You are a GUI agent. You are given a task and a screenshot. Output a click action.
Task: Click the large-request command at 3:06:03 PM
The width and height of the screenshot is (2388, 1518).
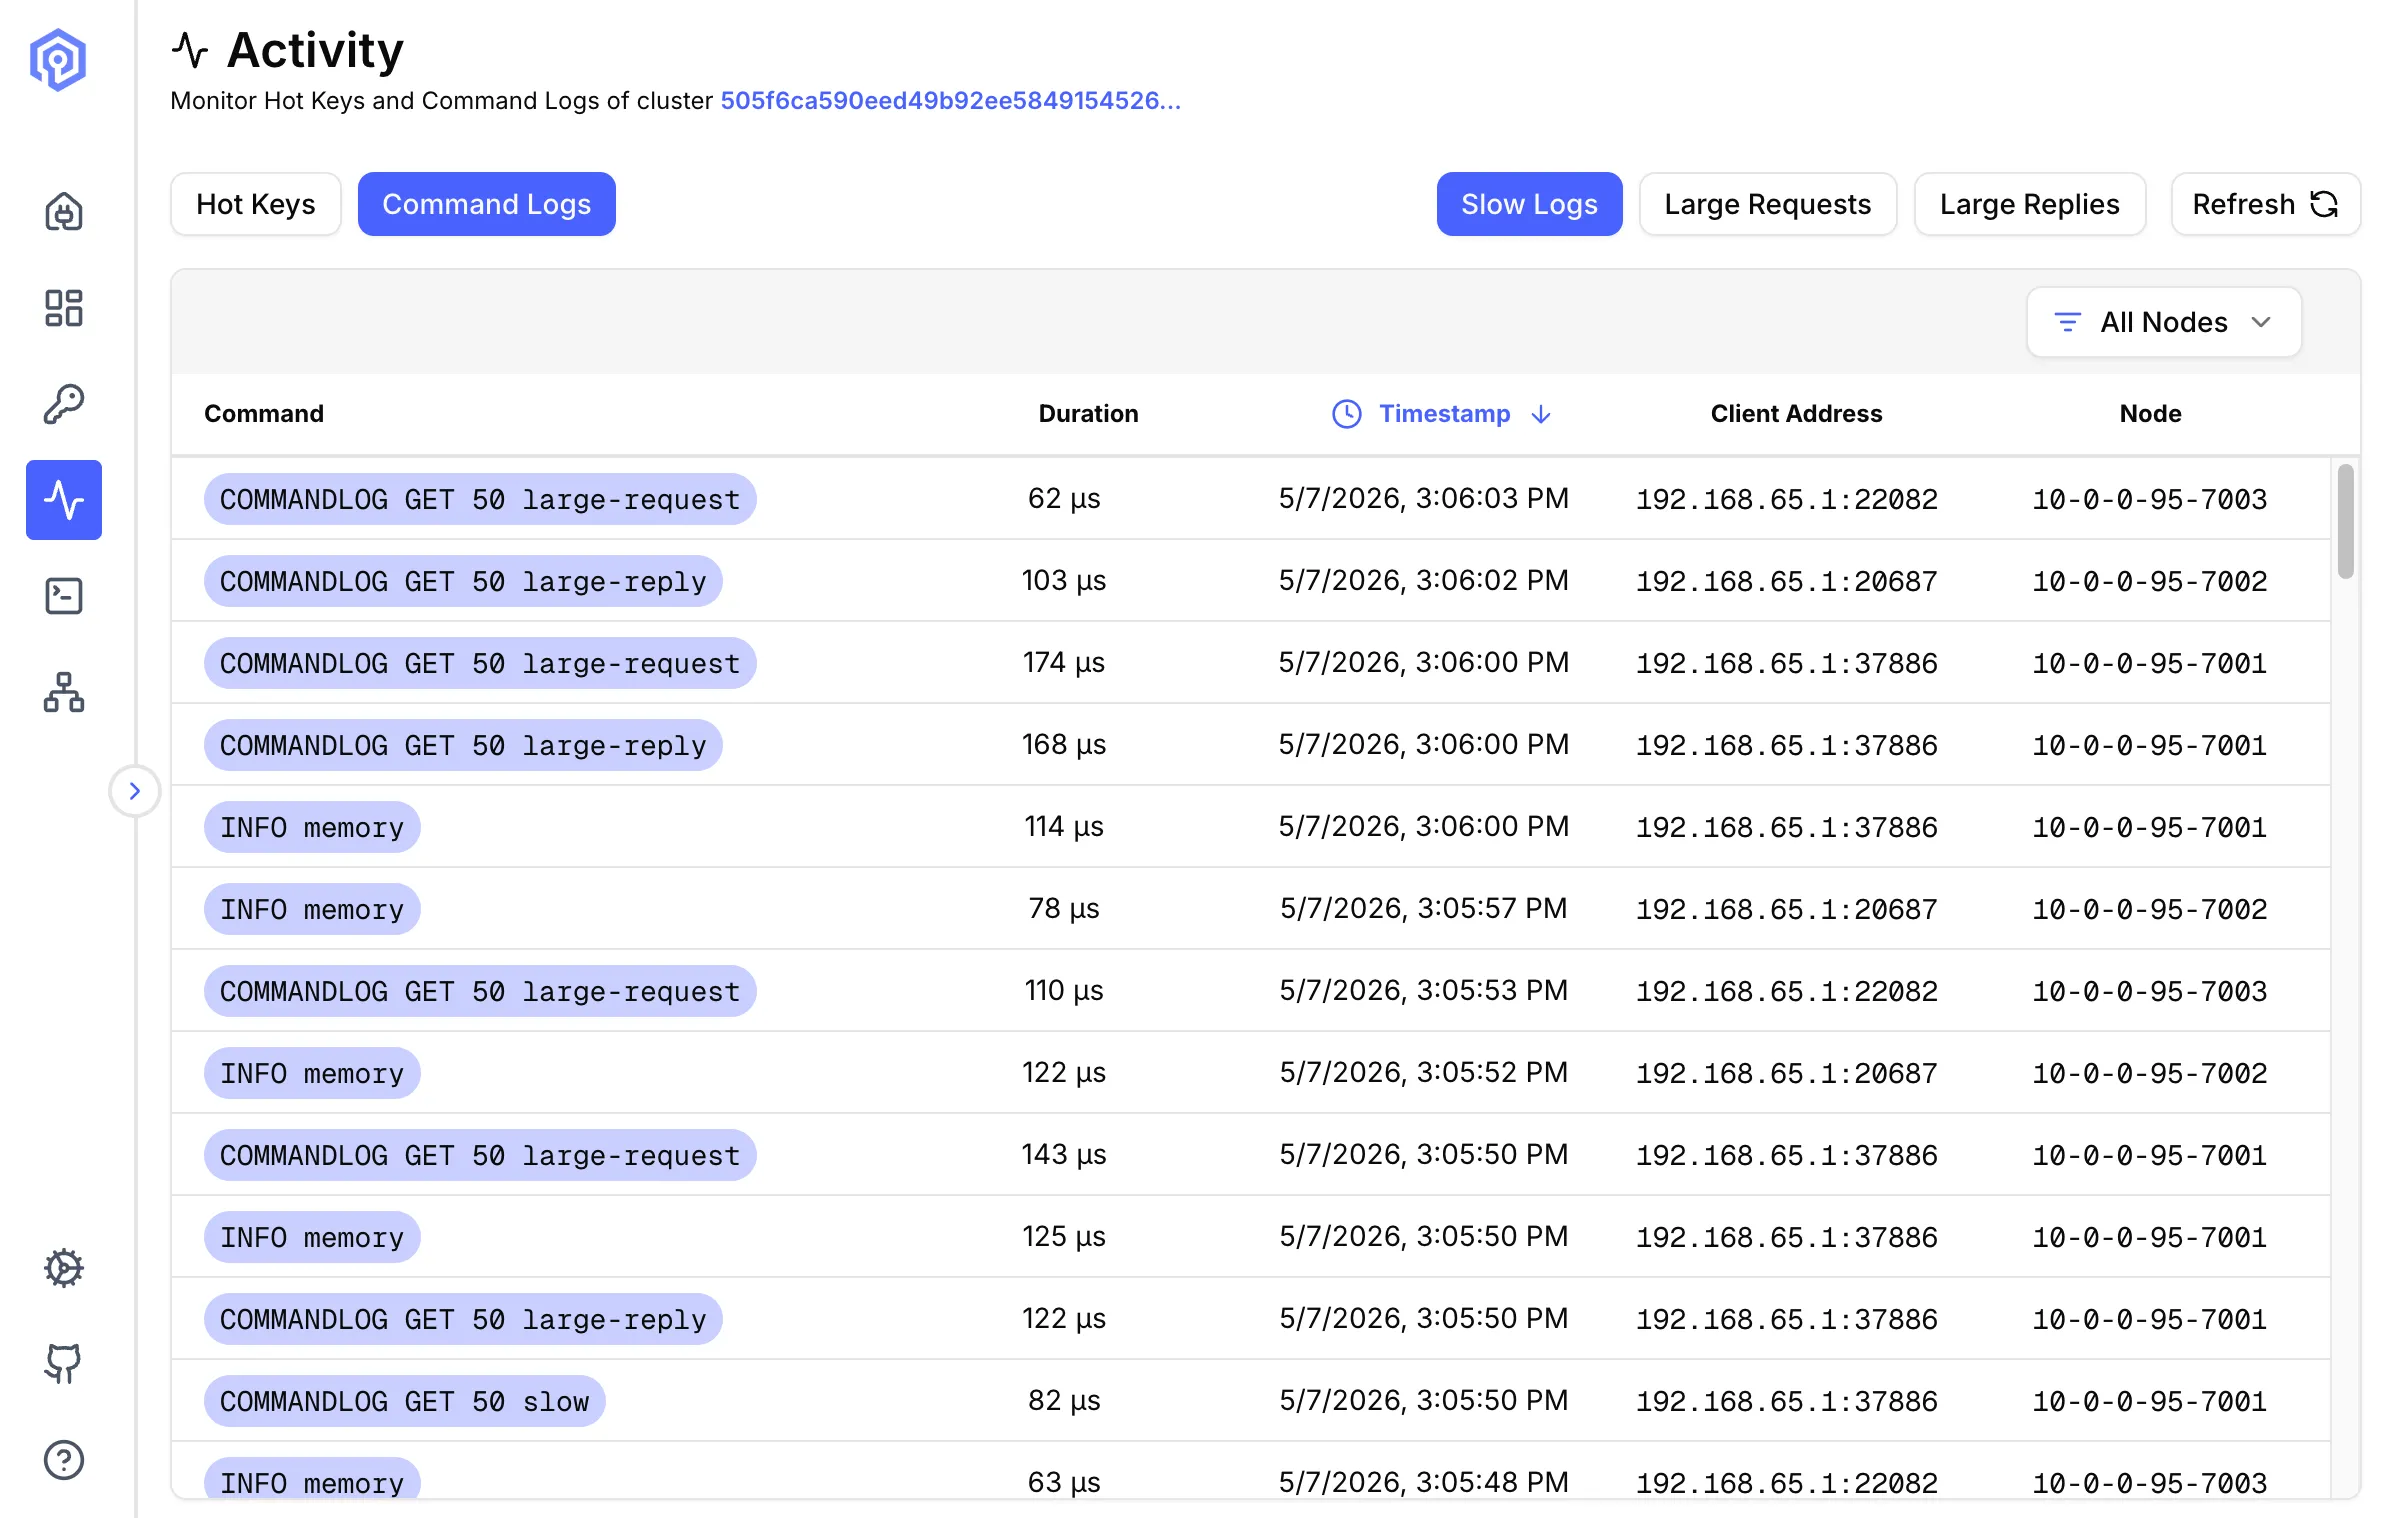480,499
